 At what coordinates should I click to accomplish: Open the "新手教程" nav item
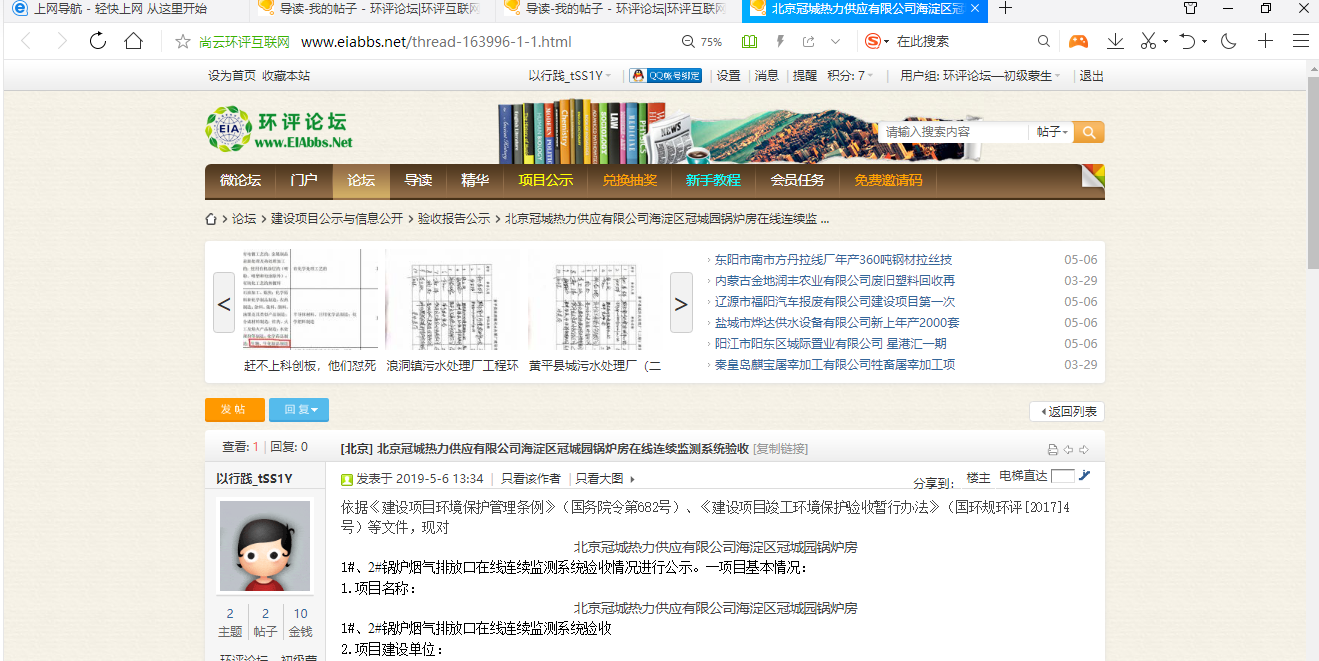coord(713,181)
